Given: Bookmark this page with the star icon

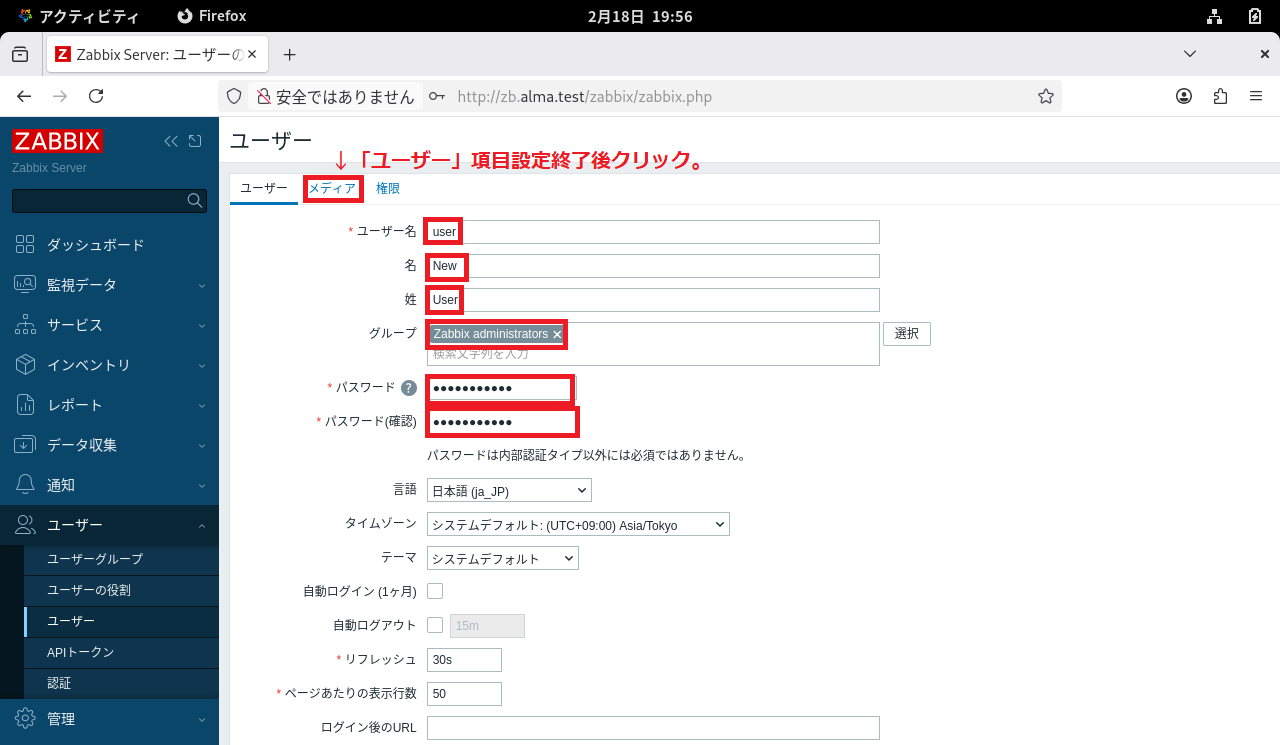Looking at the screenshot, I should tap(1046, 96).
